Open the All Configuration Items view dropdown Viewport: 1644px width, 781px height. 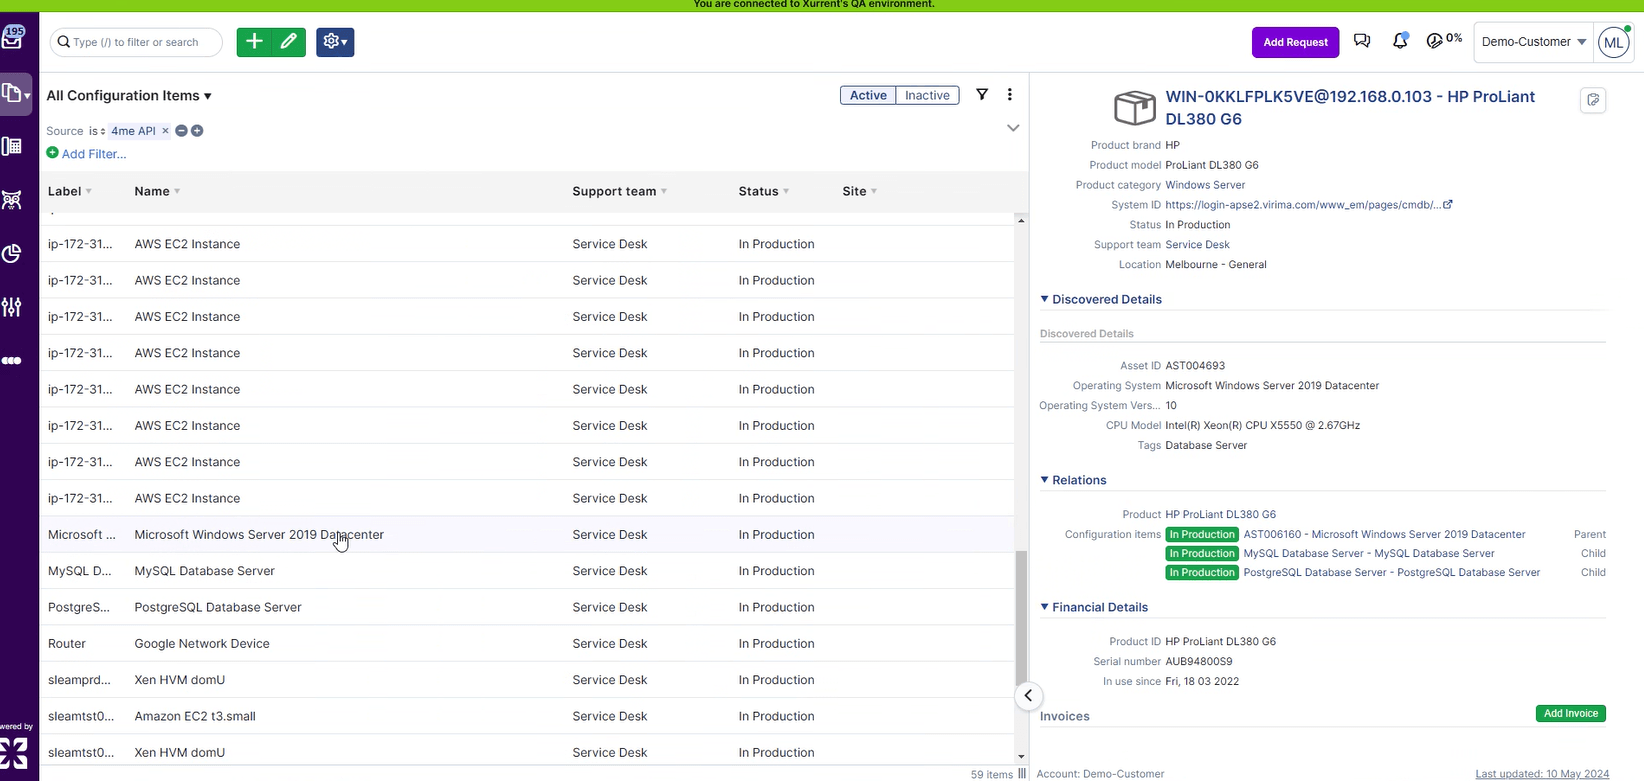[x=129, y=96]
